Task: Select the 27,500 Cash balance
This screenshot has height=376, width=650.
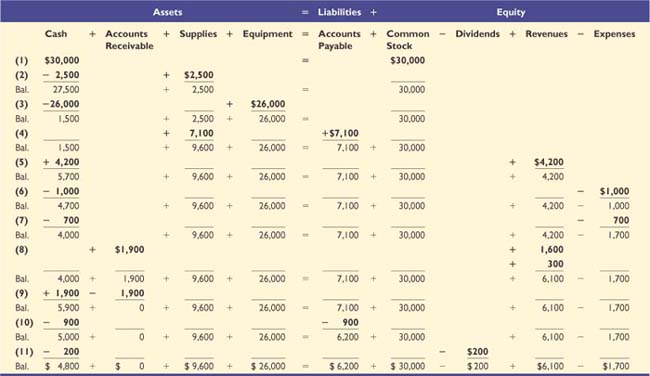Action: (x=66, y=90)
